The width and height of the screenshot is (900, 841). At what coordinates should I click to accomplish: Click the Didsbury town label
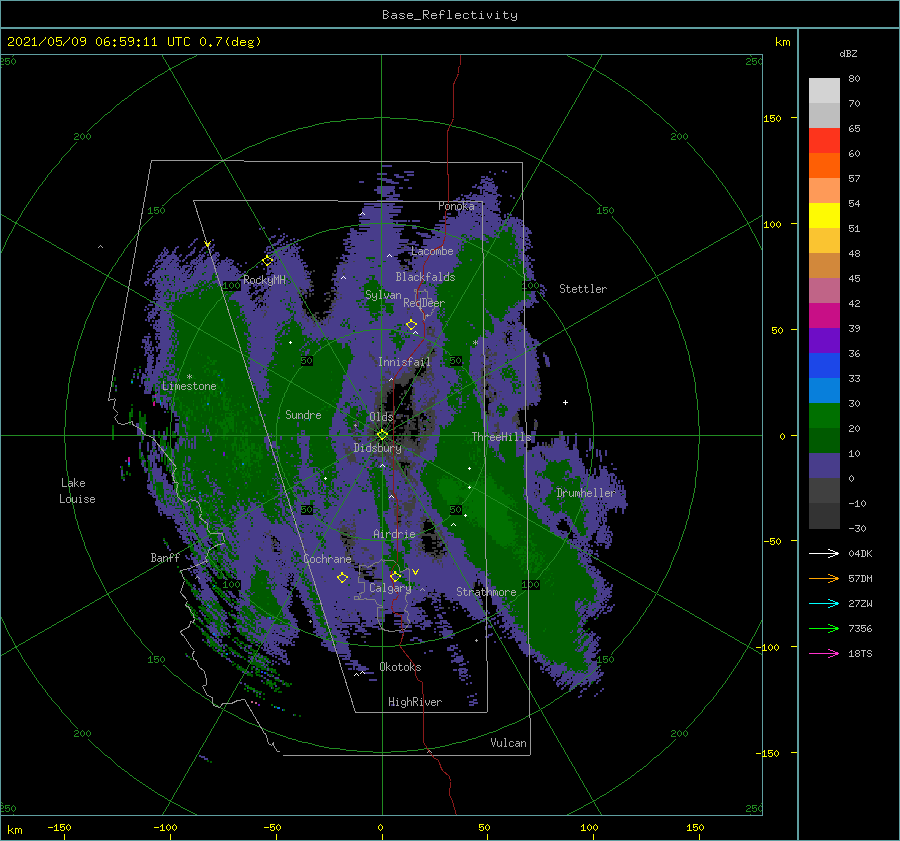[378, 448]
